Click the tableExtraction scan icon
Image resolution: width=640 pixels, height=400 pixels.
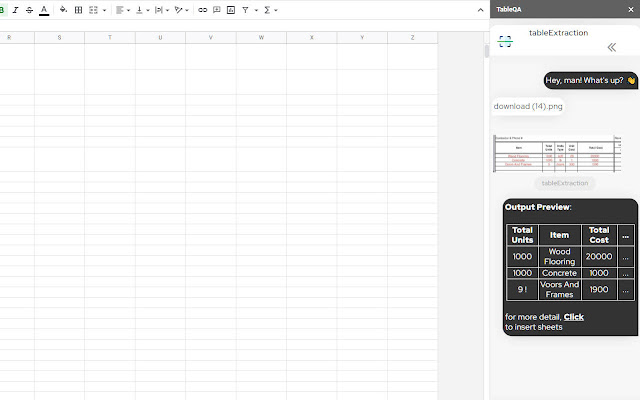(x=505, y=41)
